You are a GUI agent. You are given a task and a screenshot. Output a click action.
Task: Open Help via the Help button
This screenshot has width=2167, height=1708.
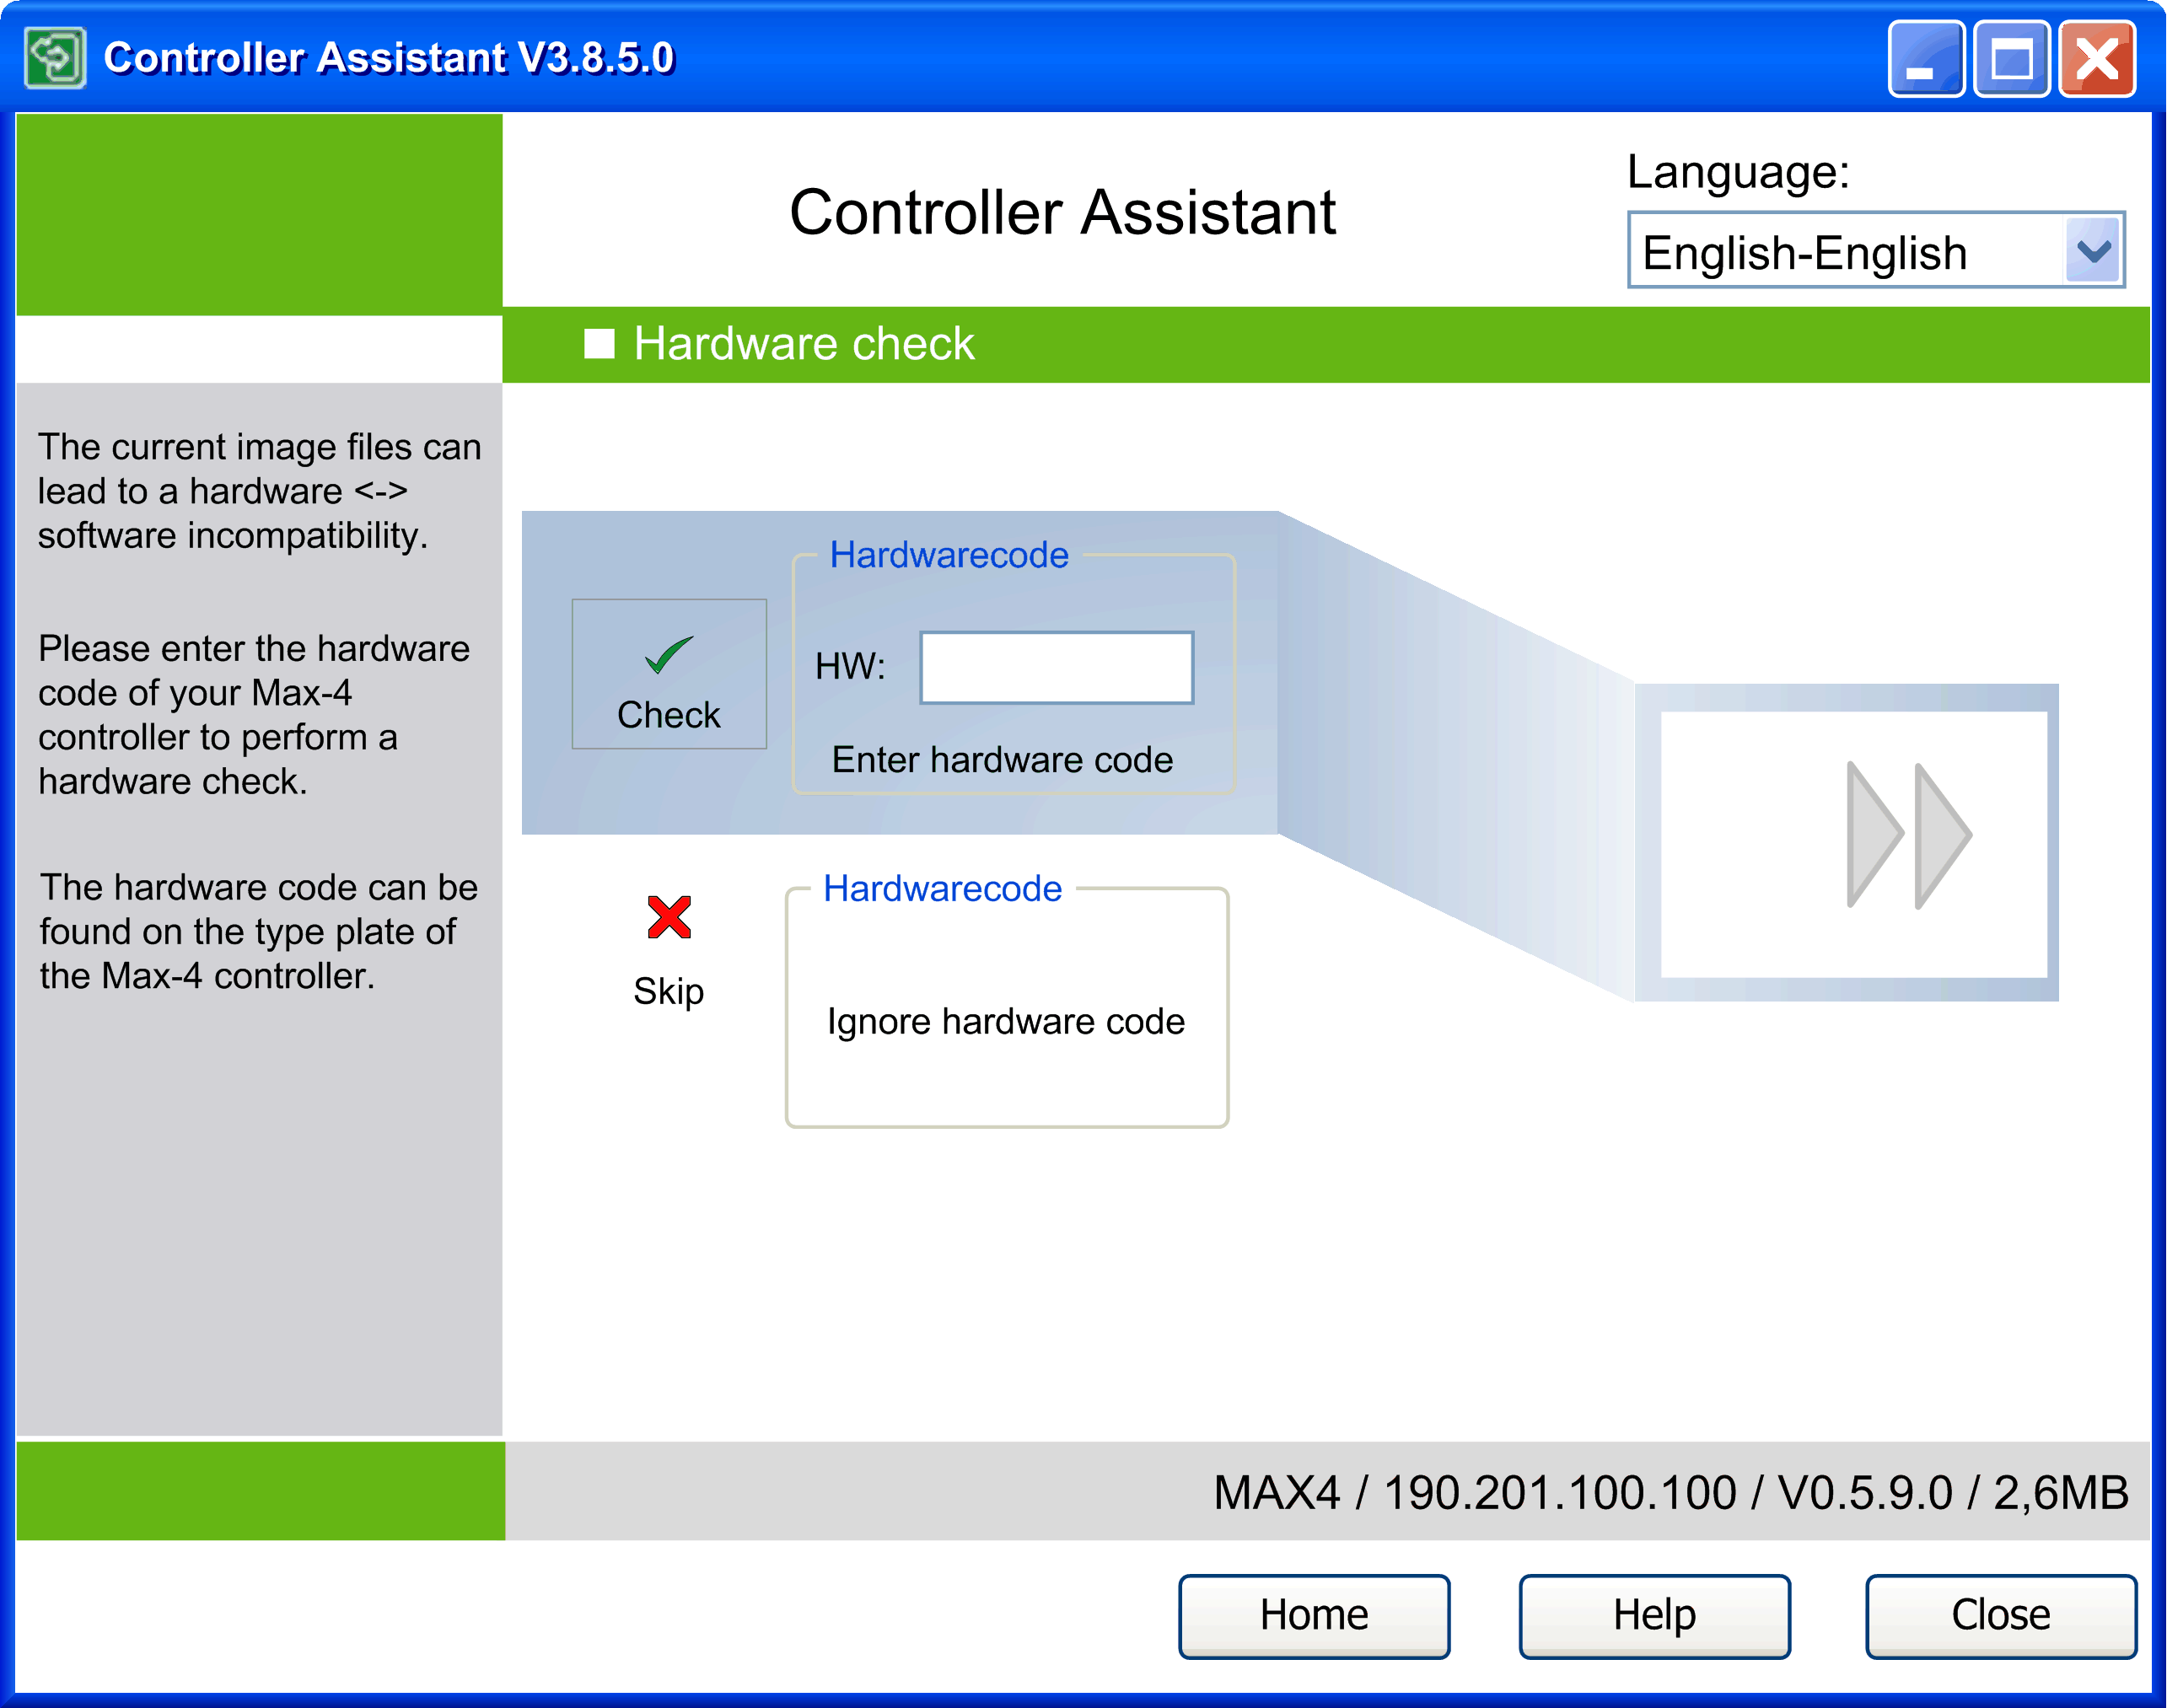click(x=1654, y=1615)
